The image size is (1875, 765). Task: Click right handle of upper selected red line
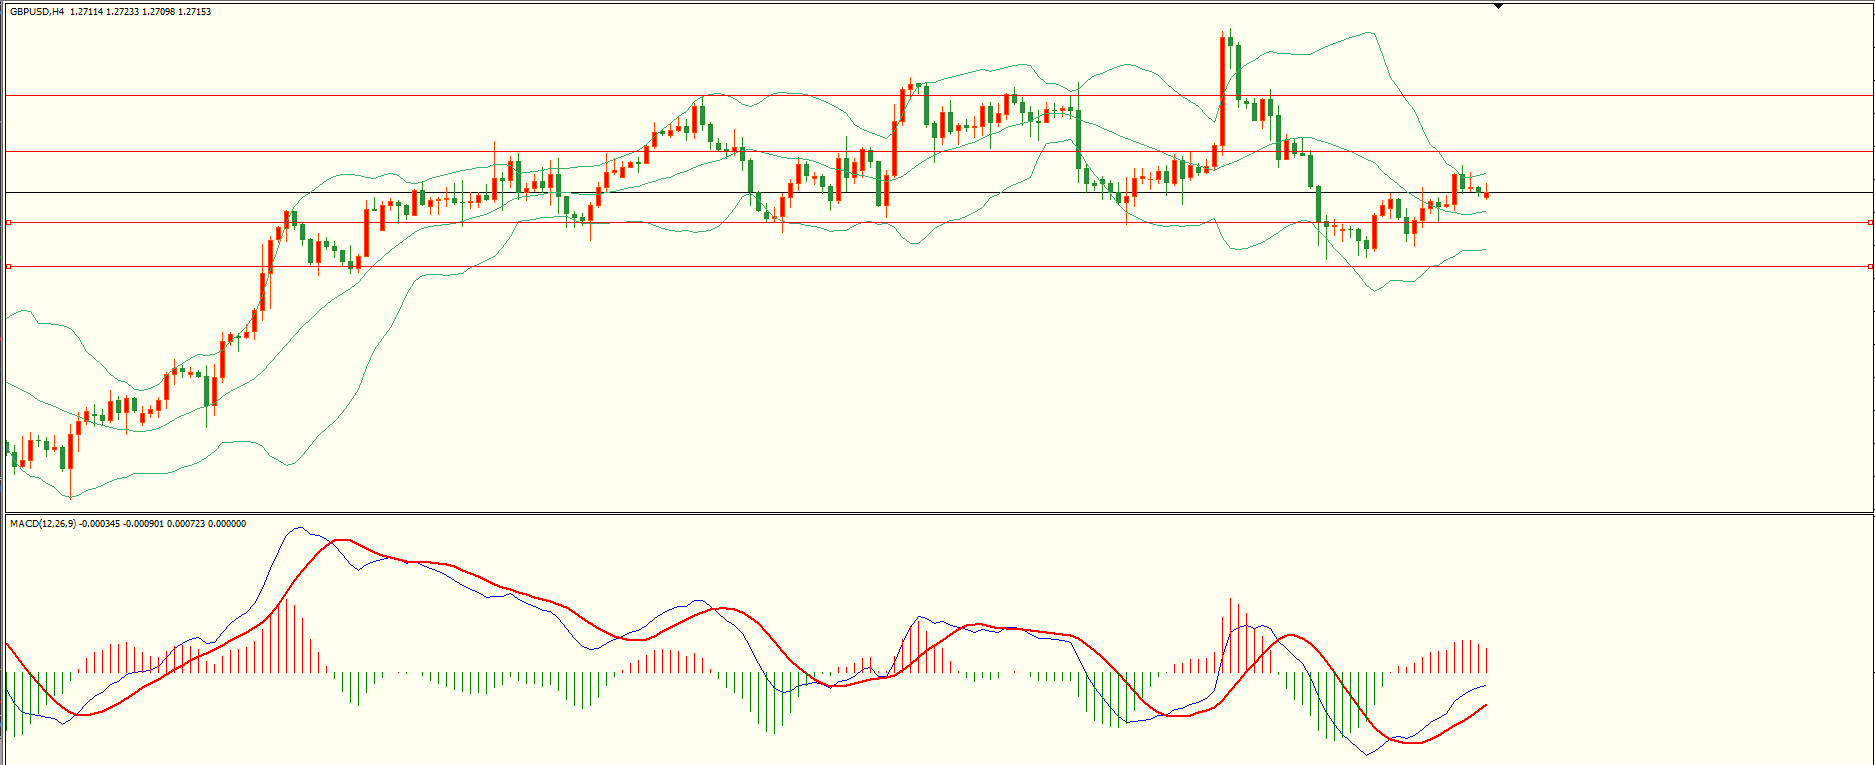(1870, 223)
